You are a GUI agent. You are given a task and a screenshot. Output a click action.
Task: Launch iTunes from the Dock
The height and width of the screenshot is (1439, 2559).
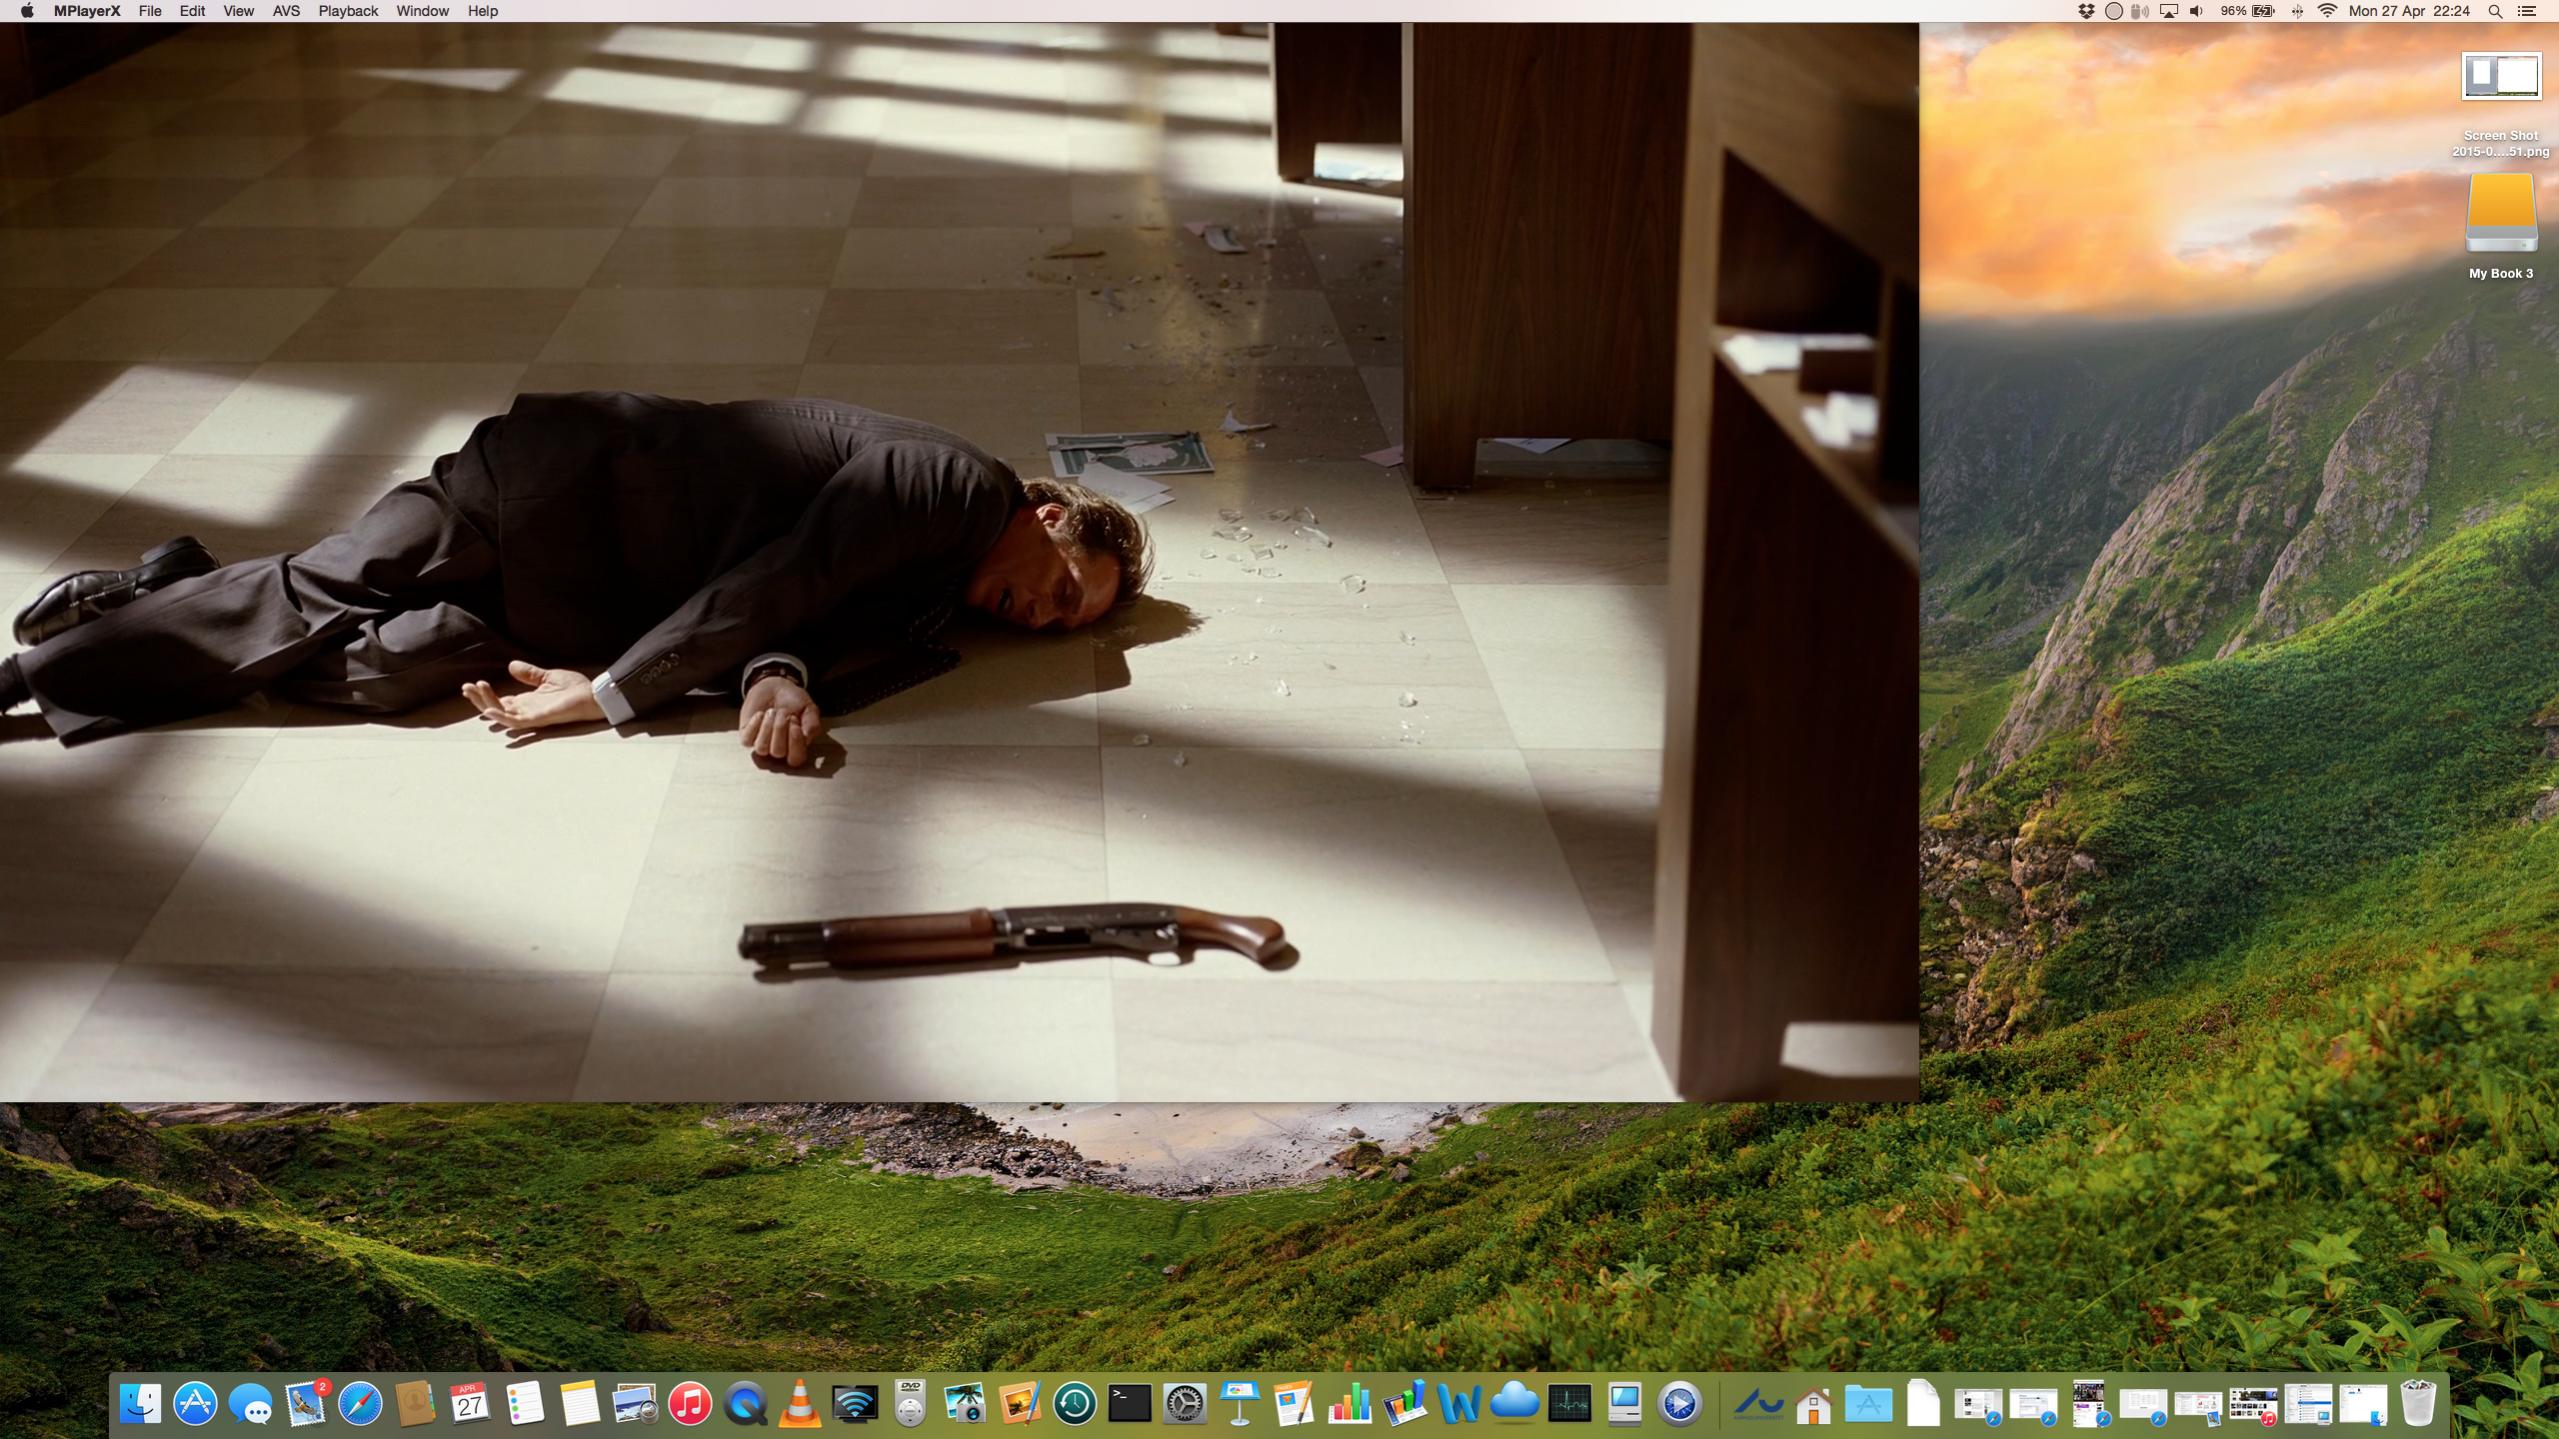click(x=690, y=1404)
